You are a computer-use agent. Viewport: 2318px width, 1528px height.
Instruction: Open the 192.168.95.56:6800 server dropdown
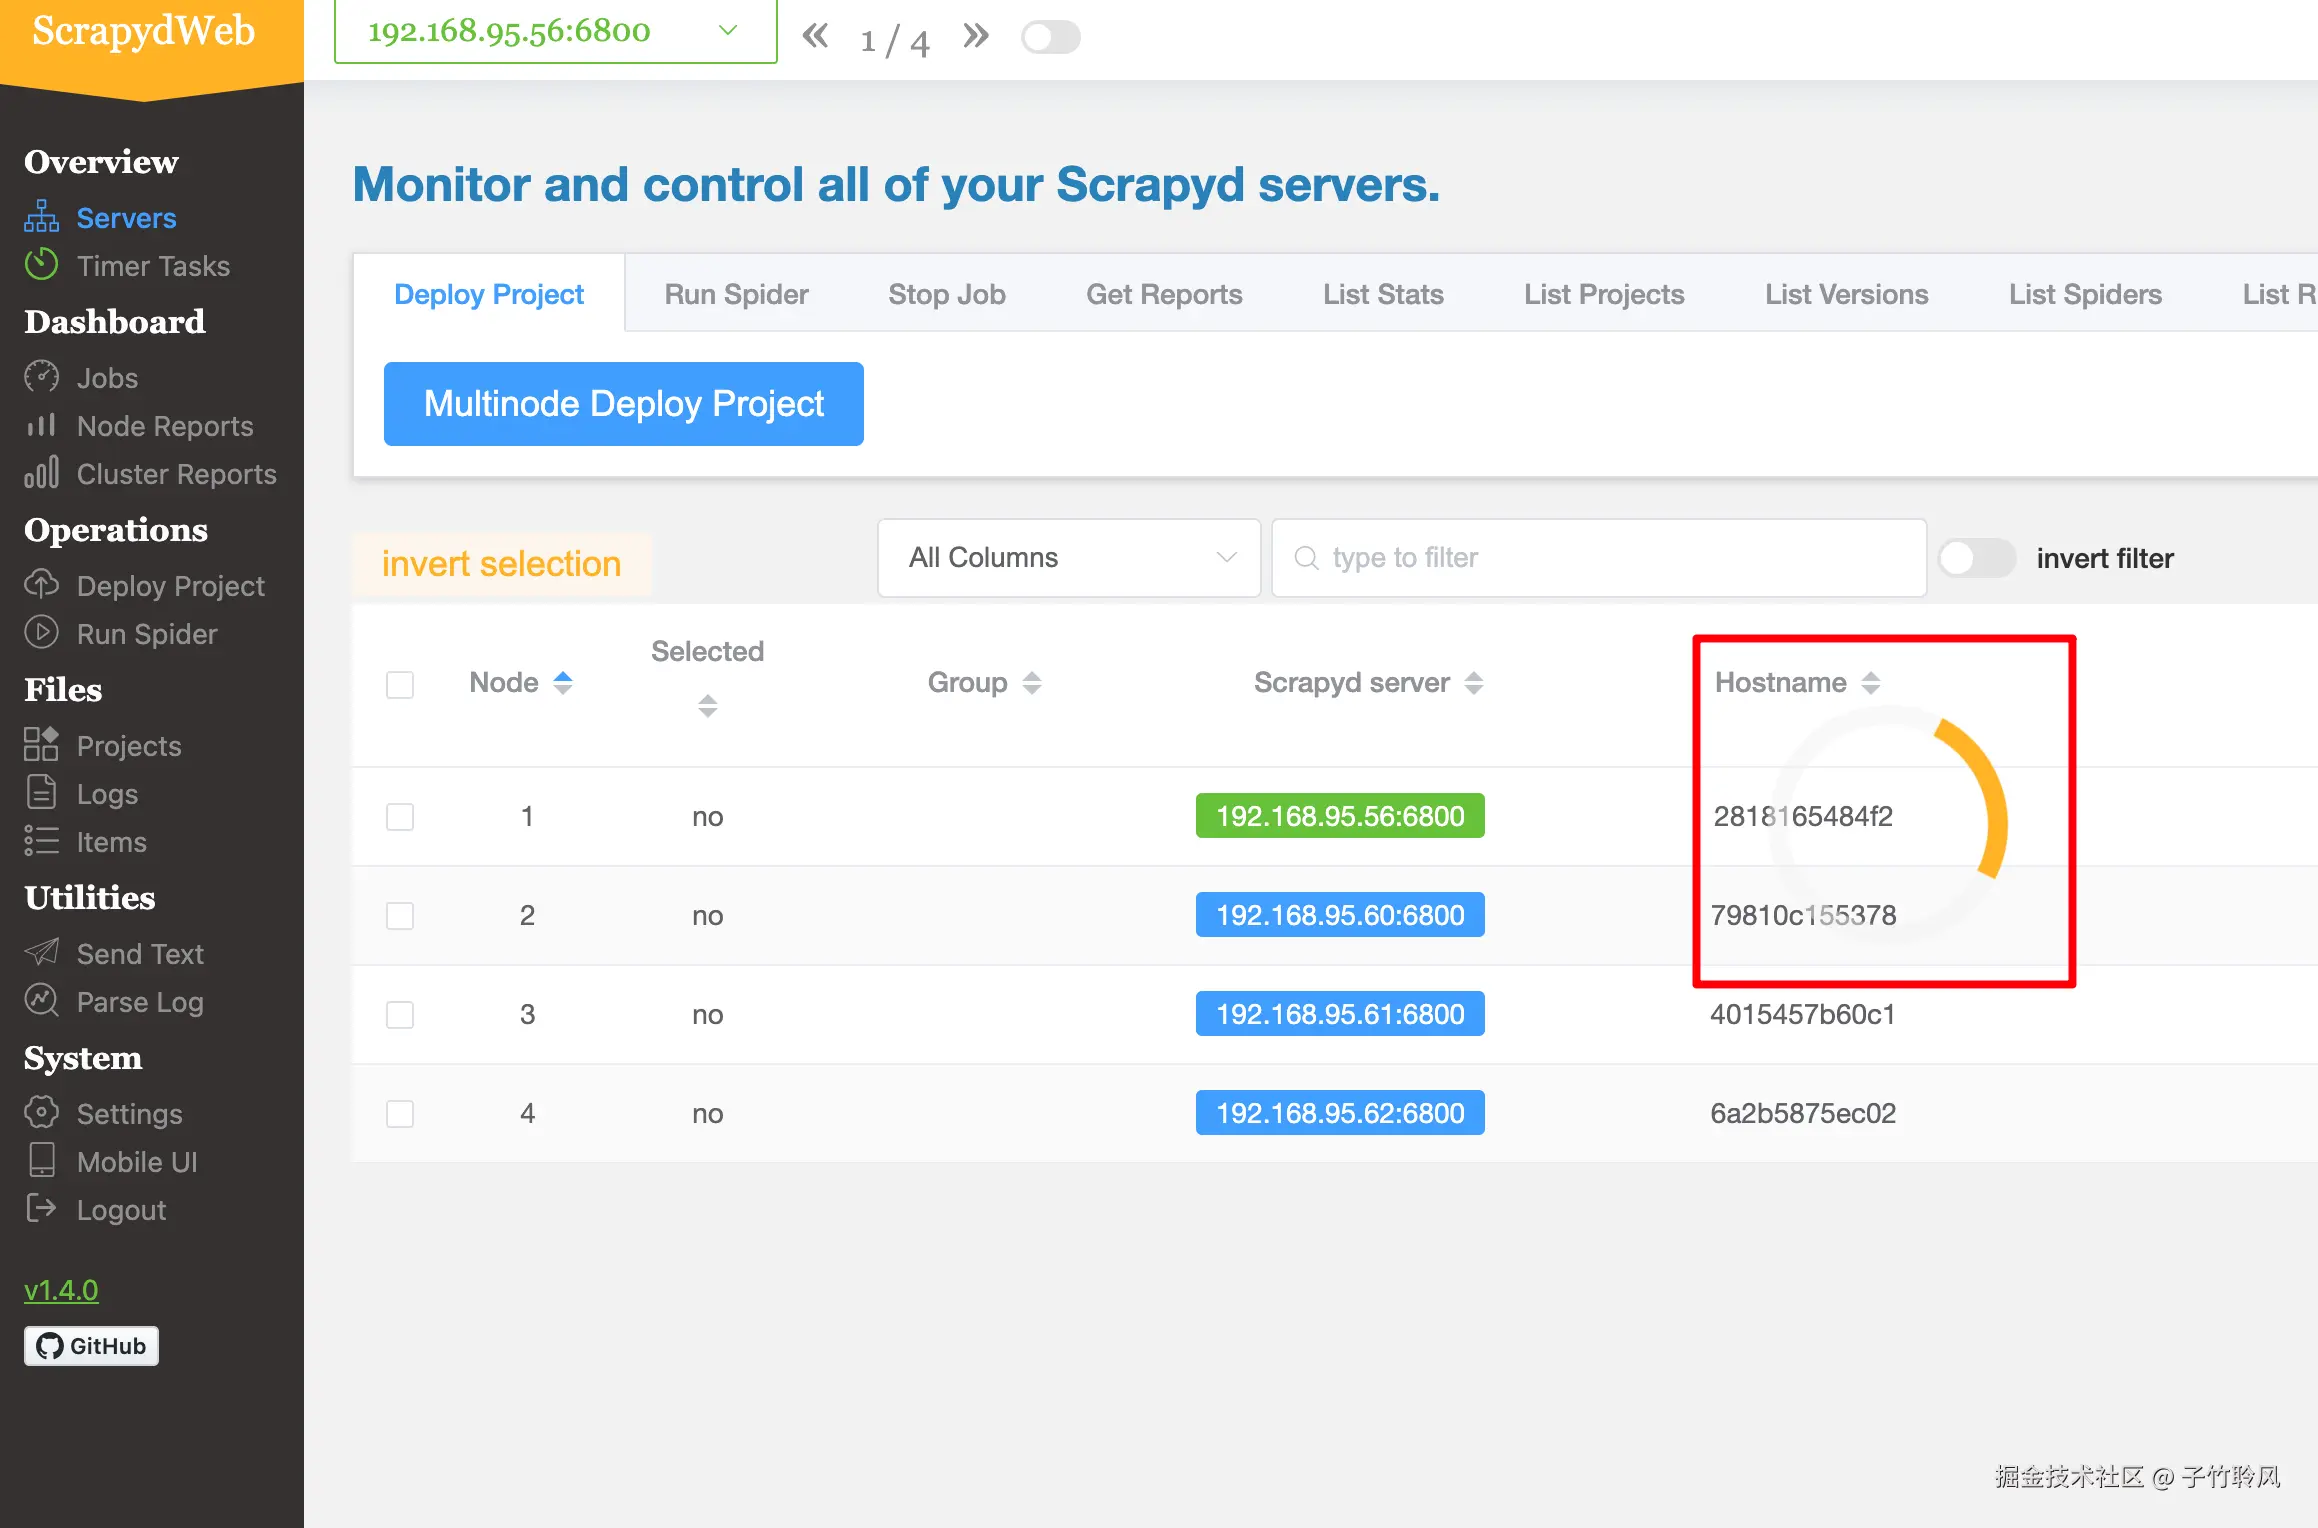(555, 32)
